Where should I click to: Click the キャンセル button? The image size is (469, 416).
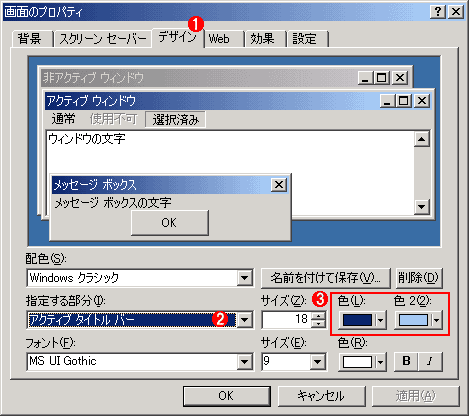pos(321,396)
